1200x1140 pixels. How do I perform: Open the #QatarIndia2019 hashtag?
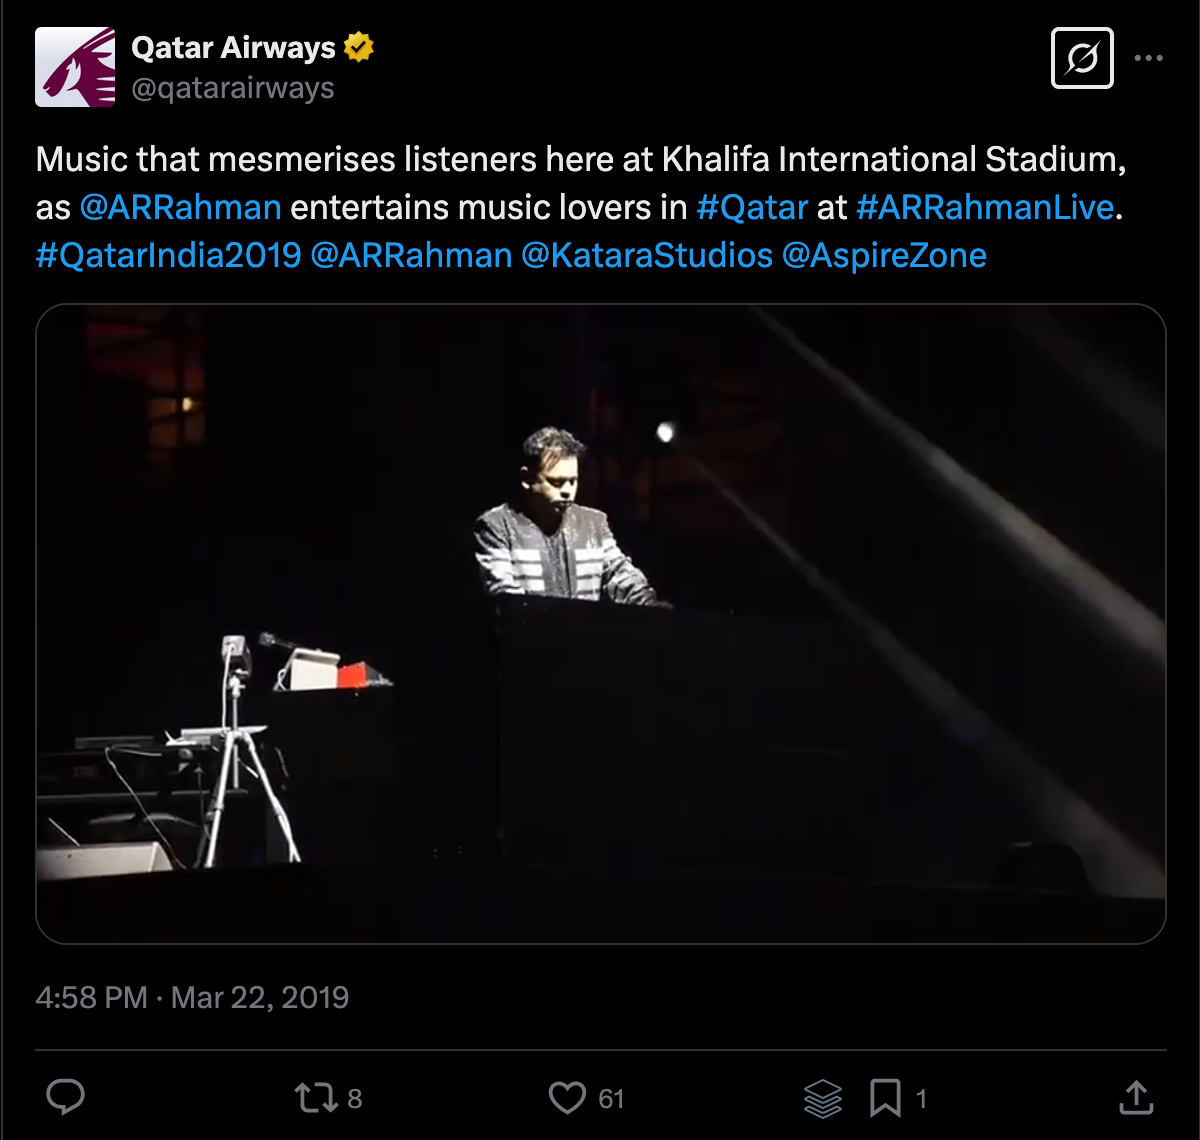(x=168, y=255)
